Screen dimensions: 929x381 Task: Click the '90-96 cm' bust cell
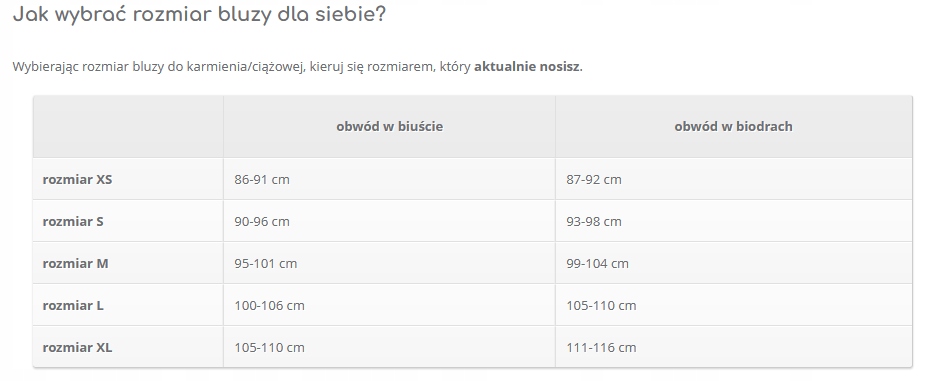click(x=389, y=221)
